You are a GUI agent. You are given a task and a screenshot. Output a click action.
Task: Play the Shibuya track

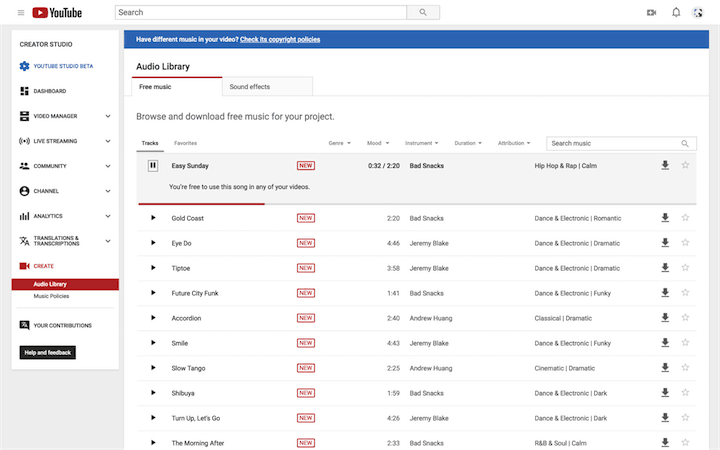coord(153,393)
